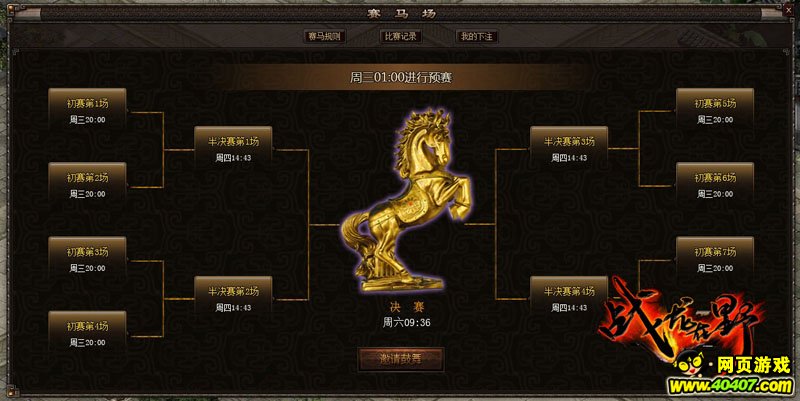Viewport: 800px width, 401px height.
Task: Select the 初赛第7场 match box
Action: 715,257
